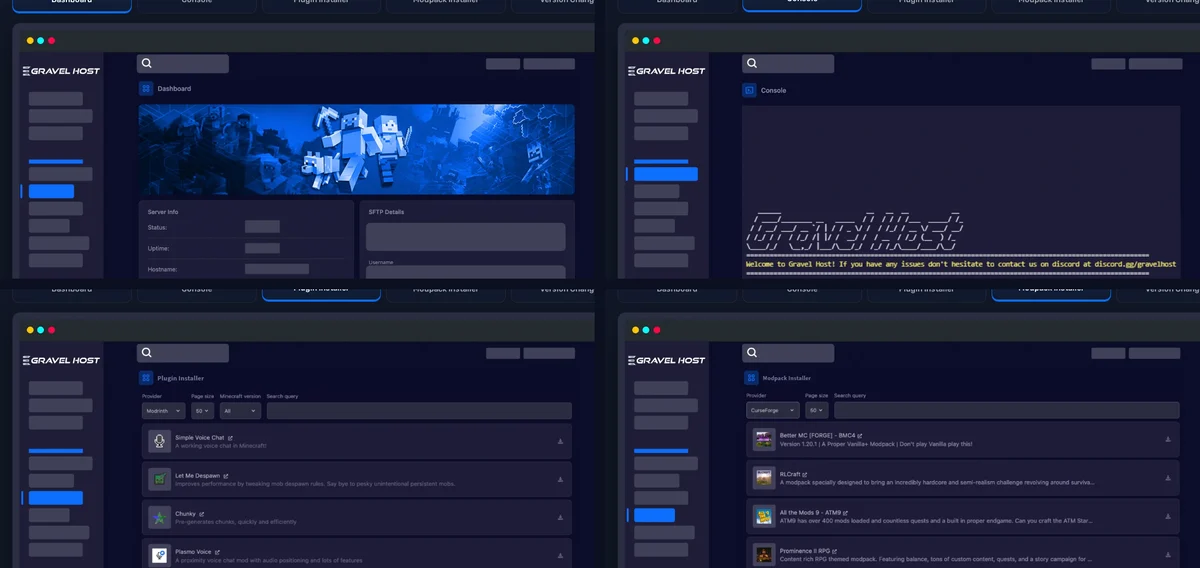Open the Minecraft version All dropdown

240,410
